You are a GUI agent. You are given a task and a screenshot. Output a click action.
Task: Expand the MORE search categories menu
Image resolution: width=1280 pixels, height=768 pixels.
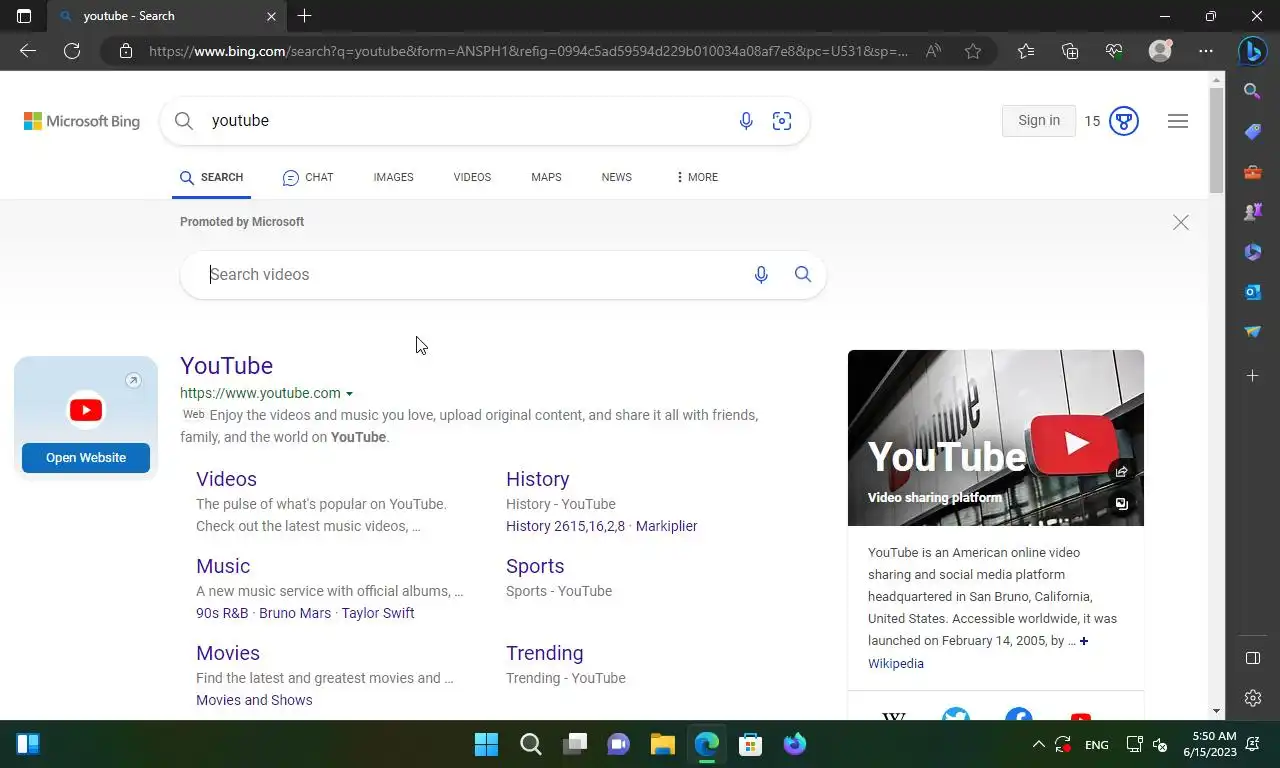[697, 177]
